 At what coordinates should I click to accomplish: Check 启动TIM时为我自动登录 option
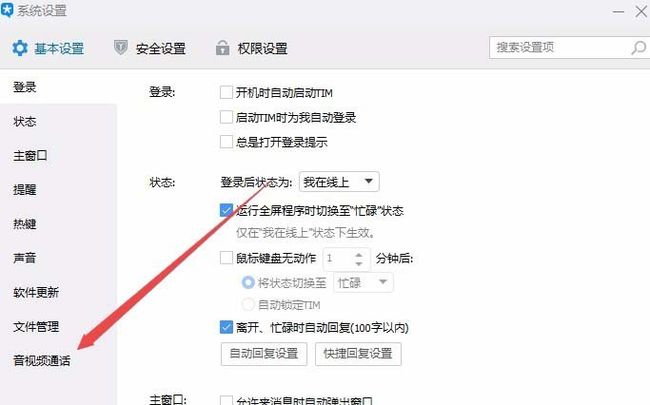[x=226, y=117]
